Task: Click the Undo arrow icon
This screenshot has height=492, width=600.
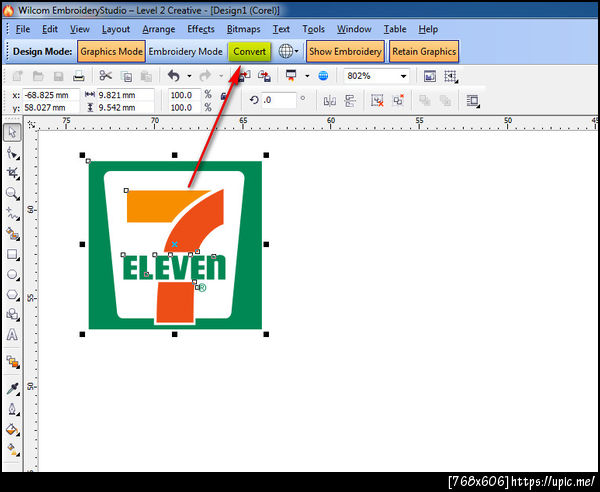Action: tap(174, 76)
